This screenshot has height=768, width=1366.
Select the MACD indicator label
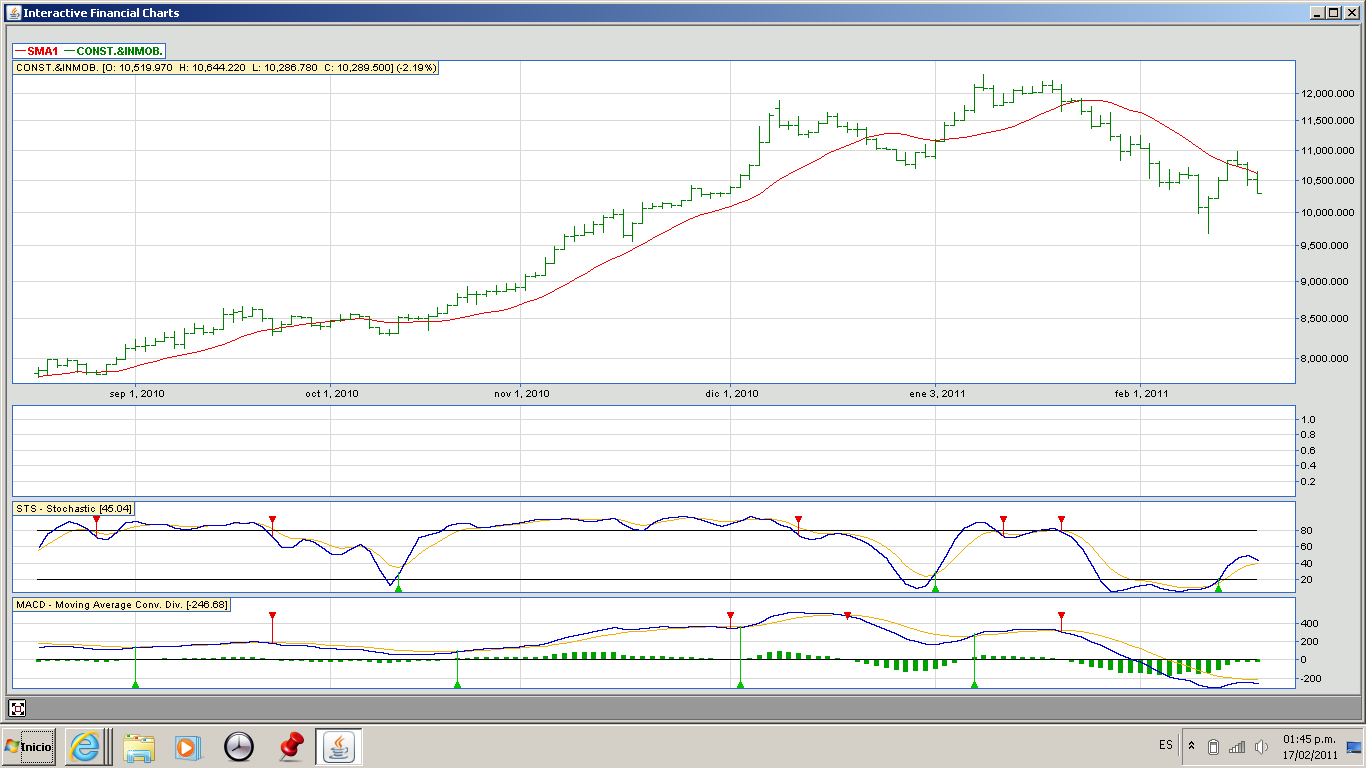121,604
